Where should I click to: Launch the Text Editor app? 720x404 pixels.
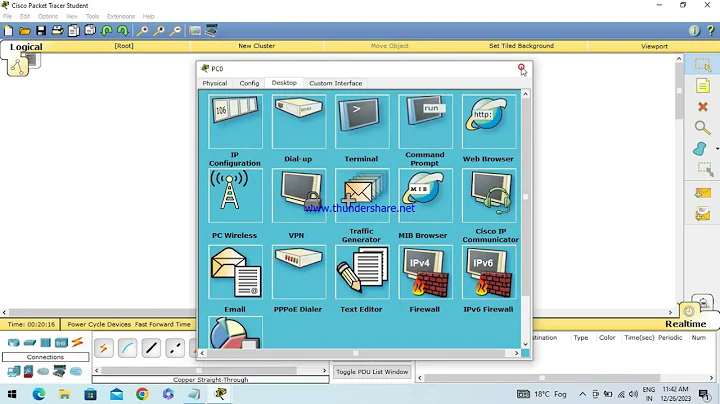[x=362, y=272]
